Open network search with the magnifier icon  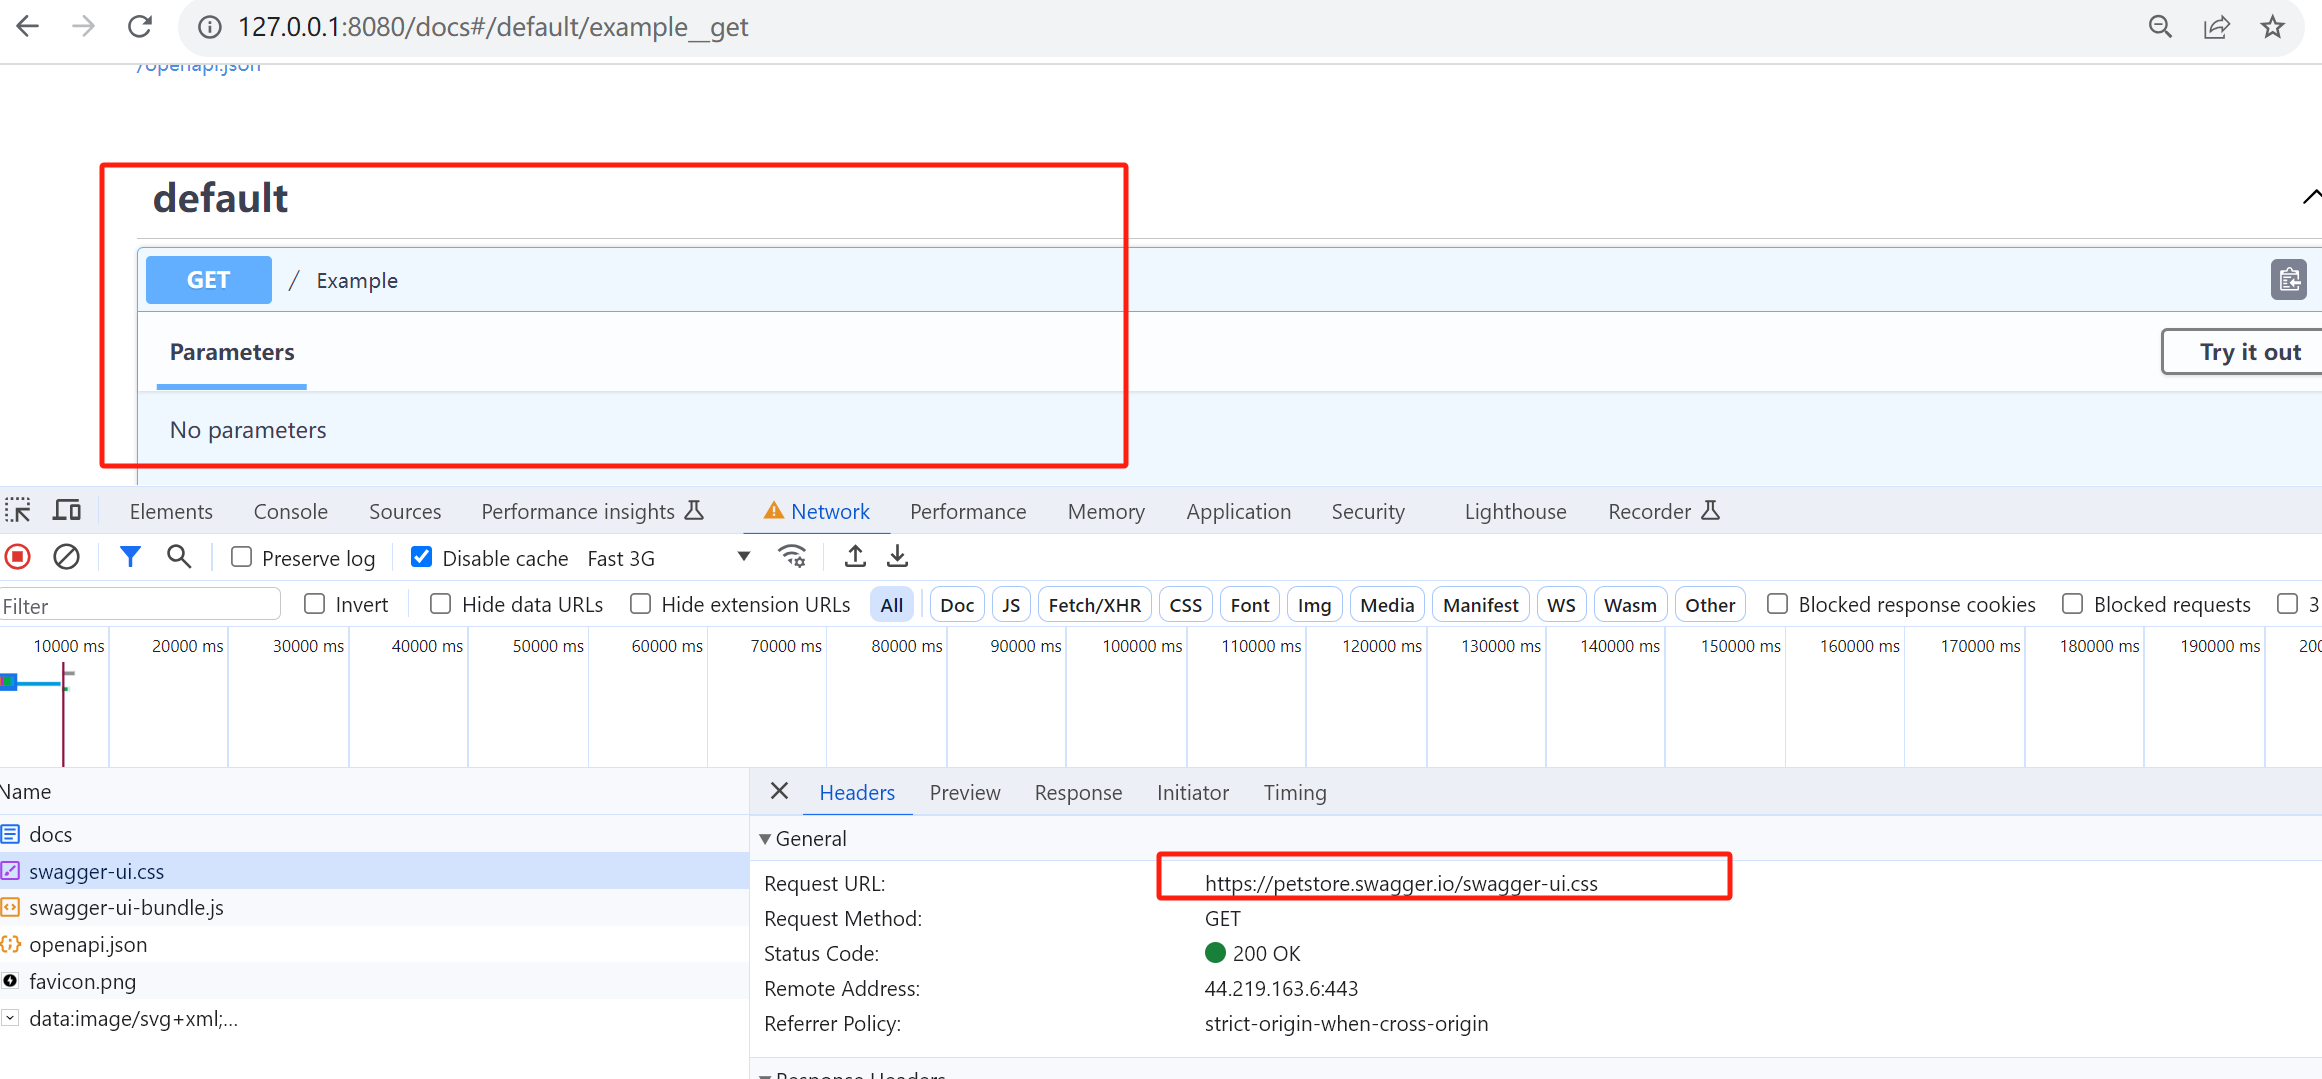[x=179, y=557]
